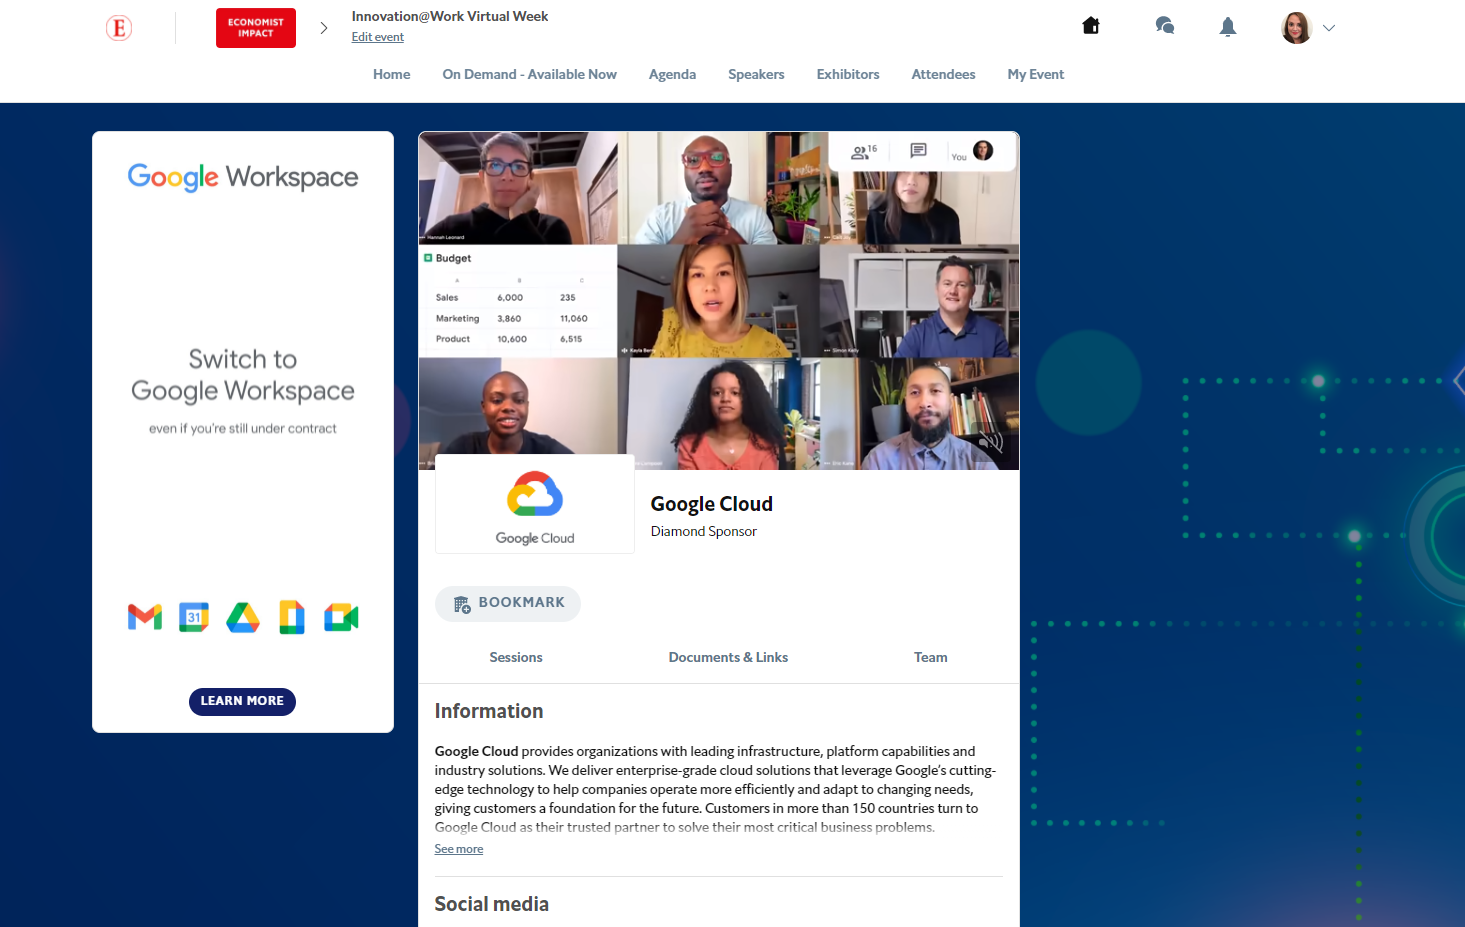Expand the profile dropdown chevron
The width and height of the screenshot is (1465, 927).
[1329, 28]
